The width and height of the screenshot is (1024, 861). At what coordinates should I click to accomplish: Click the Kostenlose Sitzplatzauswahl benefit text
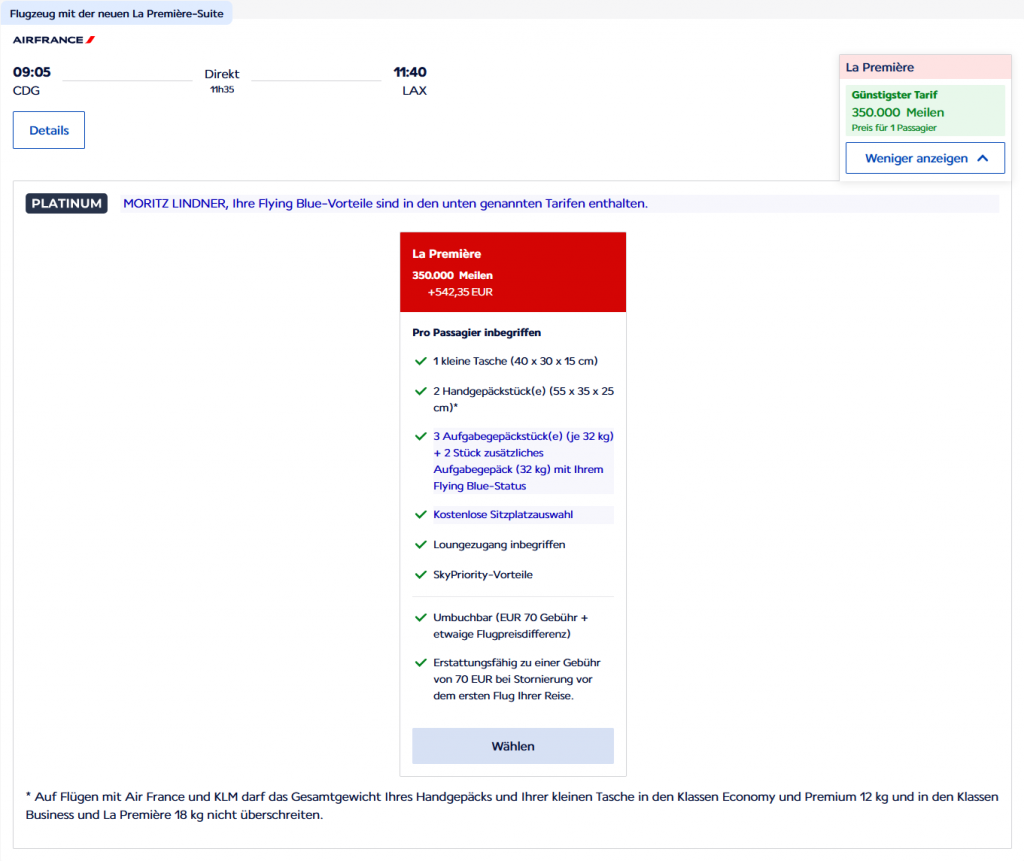tap(503, 515)
